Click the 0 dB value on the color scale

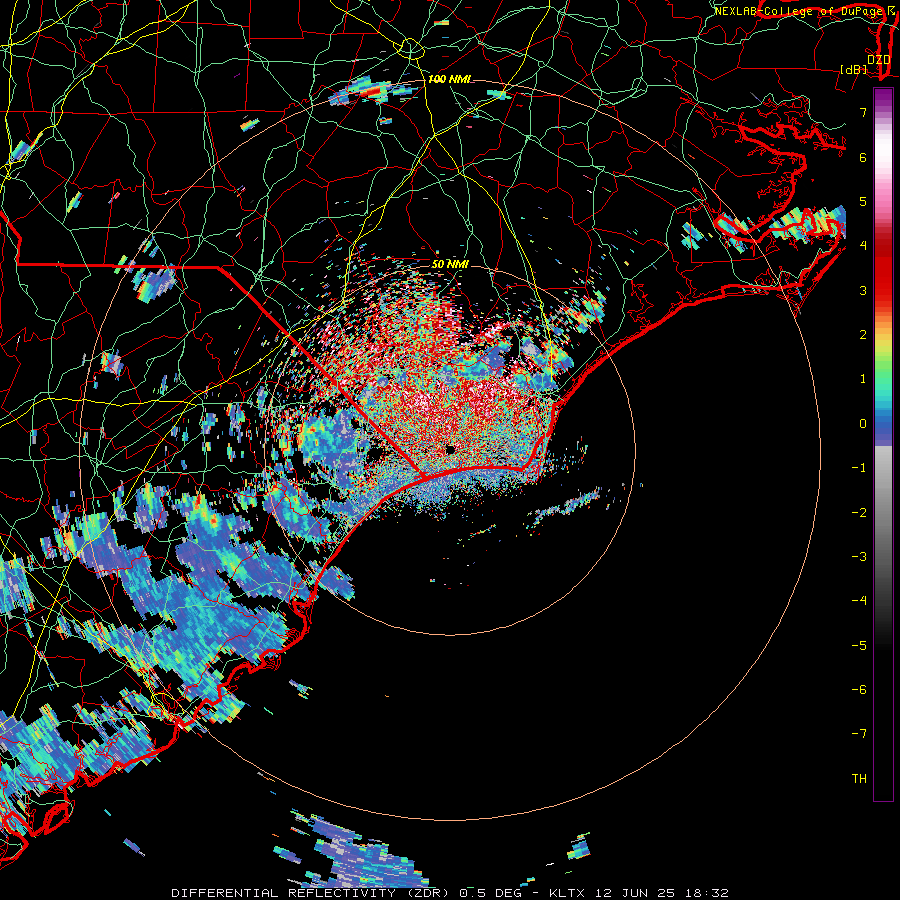(x=863, y=424)
